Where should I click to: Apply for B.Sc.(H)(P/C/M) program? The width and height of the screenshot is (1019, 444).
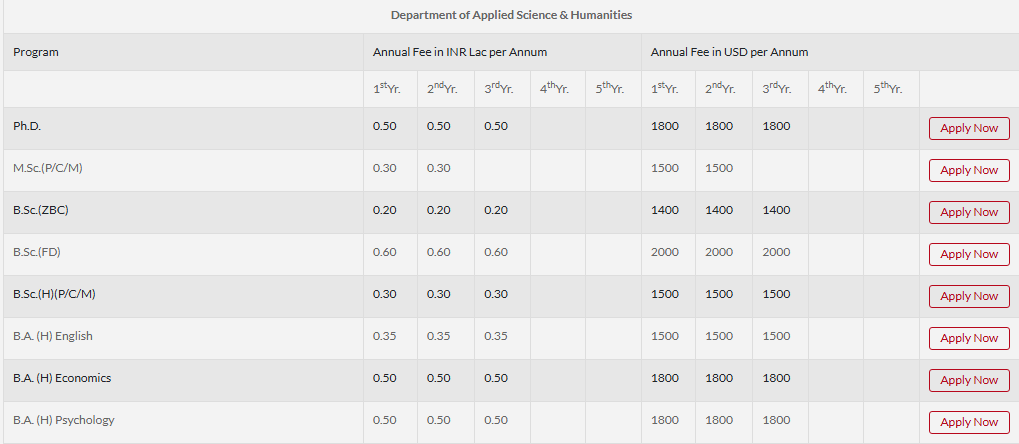pyautogui.click(x=968, y=296)
